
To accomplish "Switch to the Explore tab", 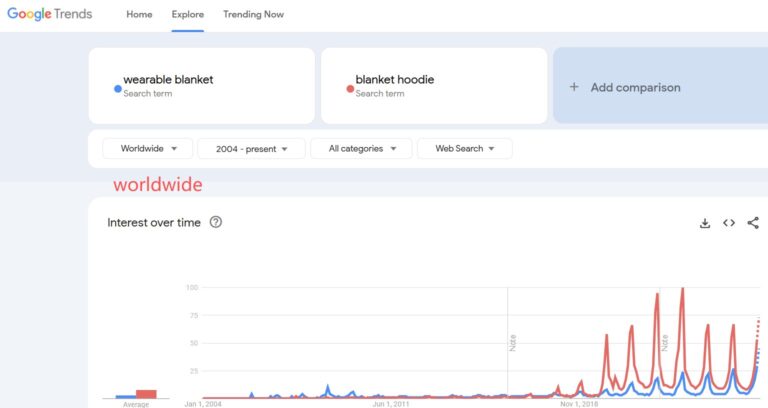I will click(187, 15).
